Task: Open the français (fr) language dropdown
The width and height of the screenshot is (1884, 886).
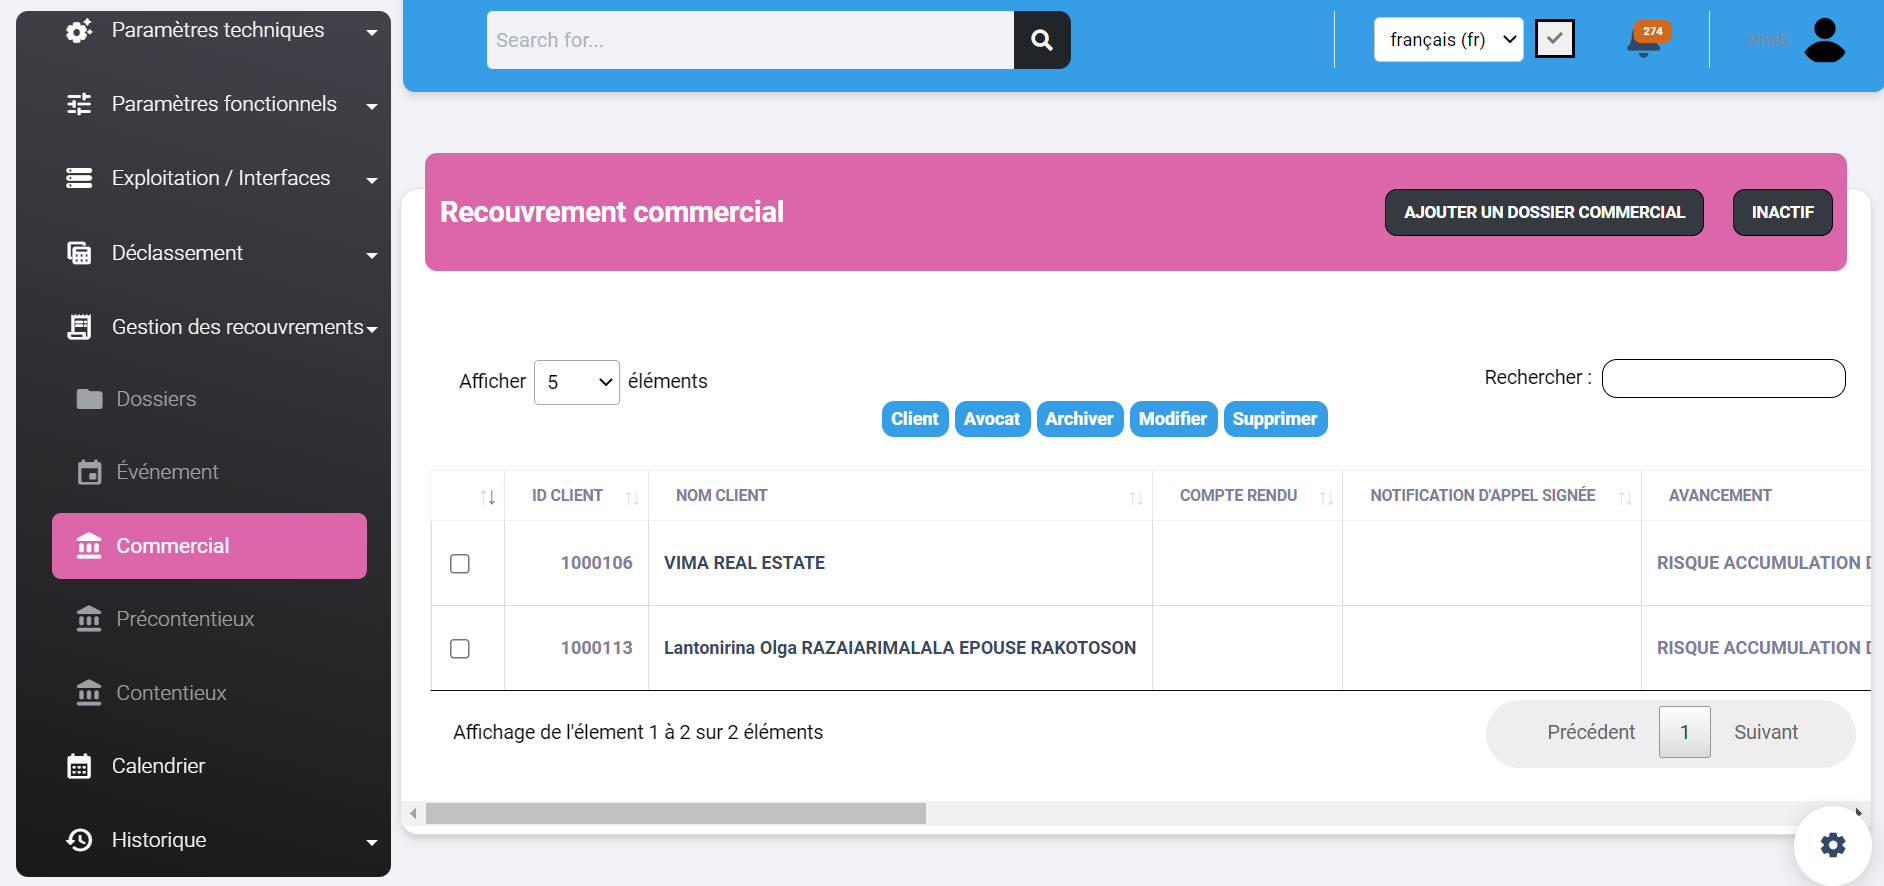Action: coord(1447,40)
